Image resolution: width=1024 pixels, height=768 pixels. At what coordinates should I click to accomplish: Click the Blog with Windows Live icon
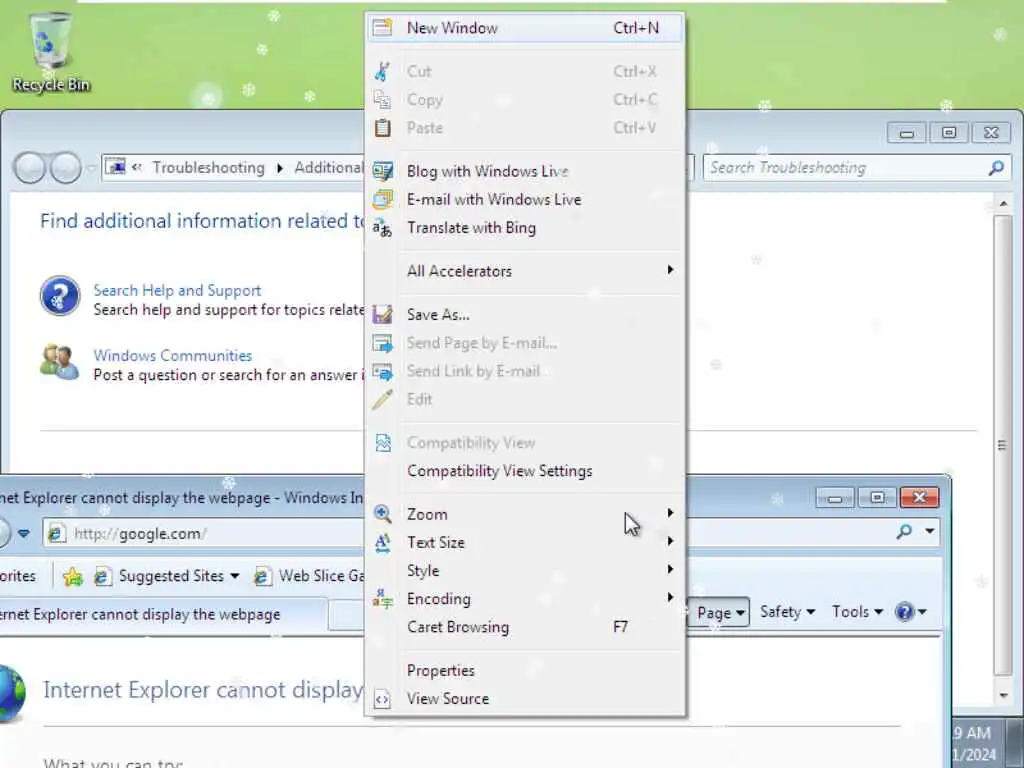382,171
